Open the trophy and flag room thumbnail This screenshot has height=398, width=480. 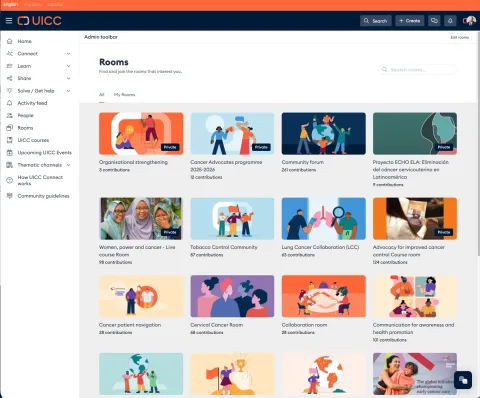[x=232, y=374]
